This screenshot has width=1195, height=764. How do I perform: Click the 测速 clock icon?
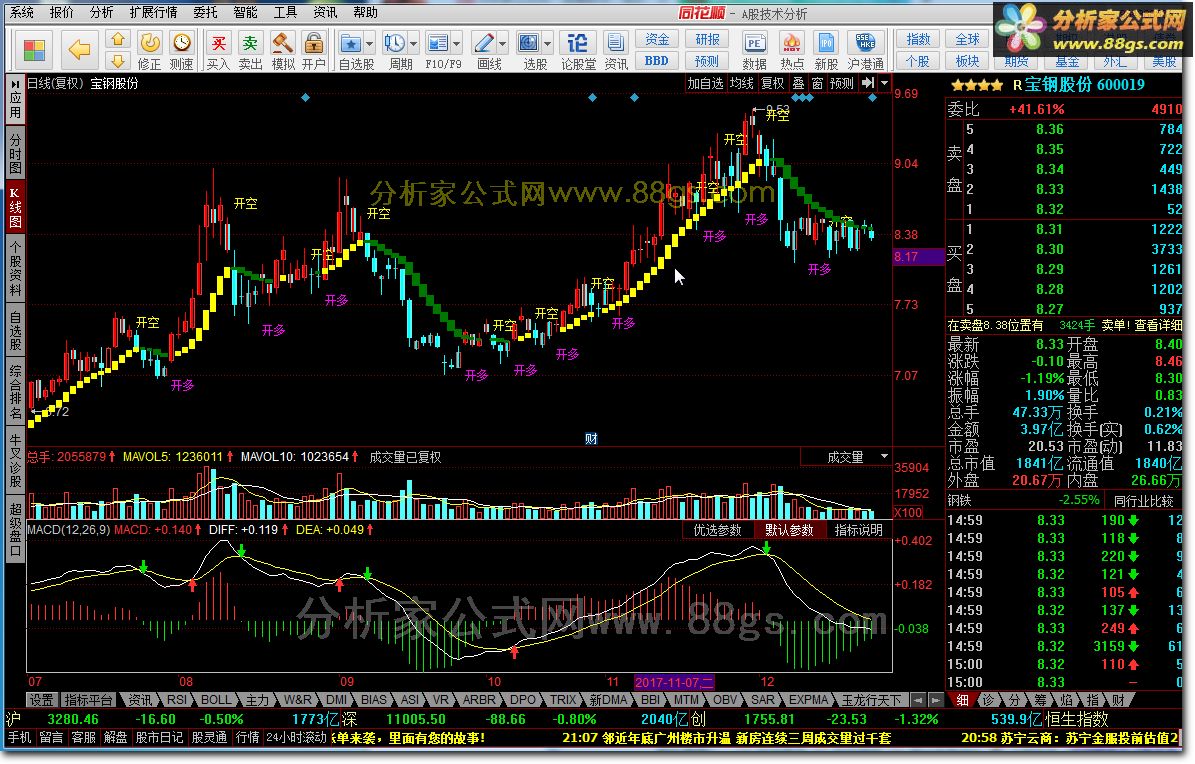pos(181,43)
